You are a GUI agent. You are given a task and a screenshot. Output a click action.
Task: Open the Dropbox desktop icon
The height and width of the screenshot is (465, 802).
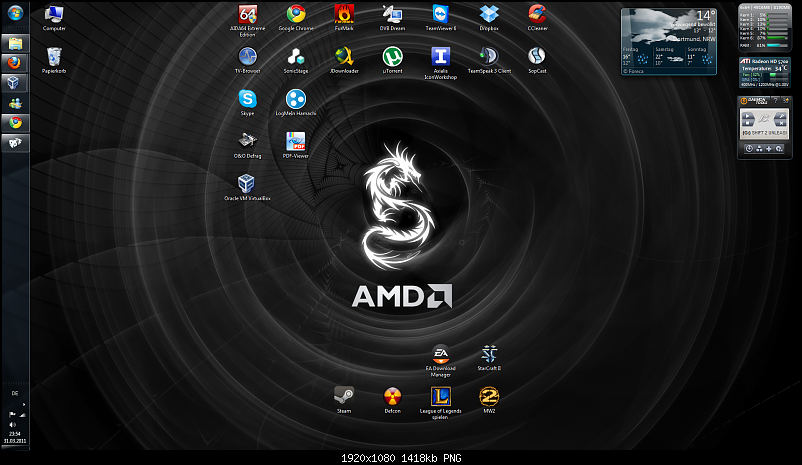coord(489,18)
